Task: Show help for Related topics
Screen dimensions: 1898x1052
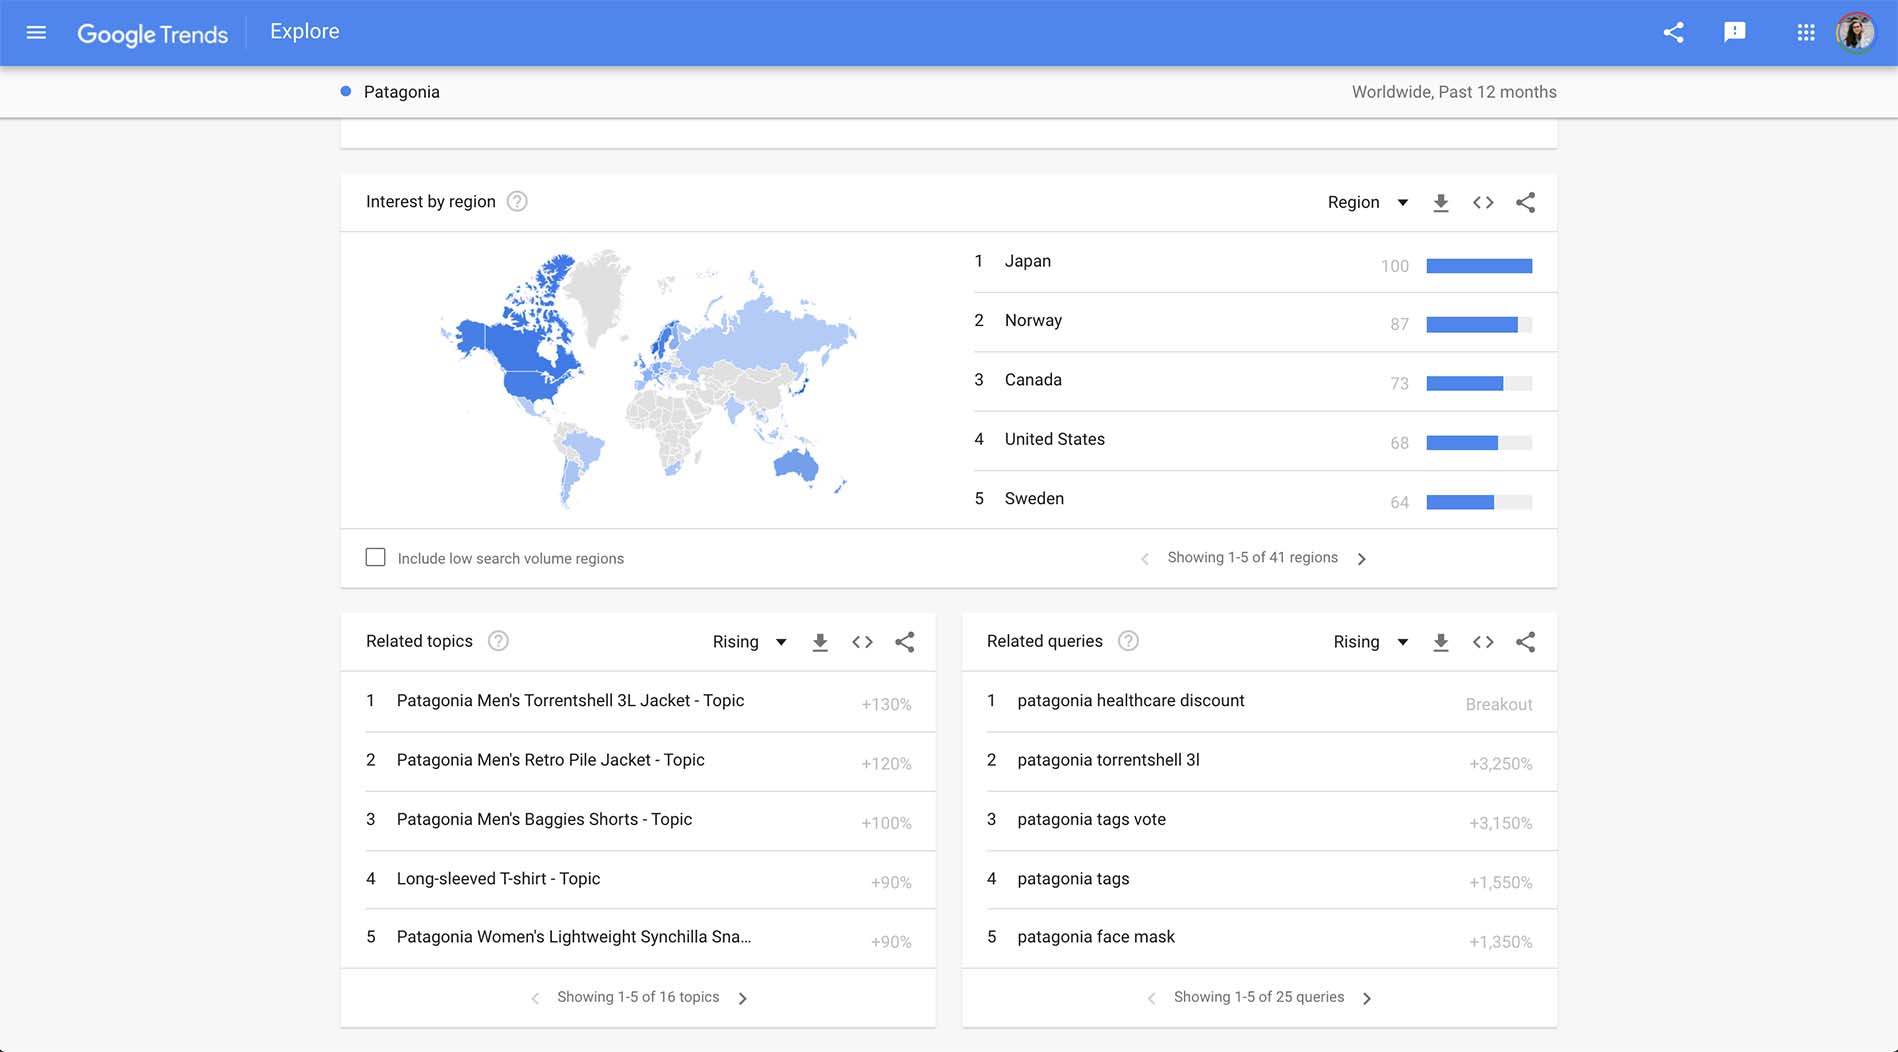Action: (x=498, y=641)
